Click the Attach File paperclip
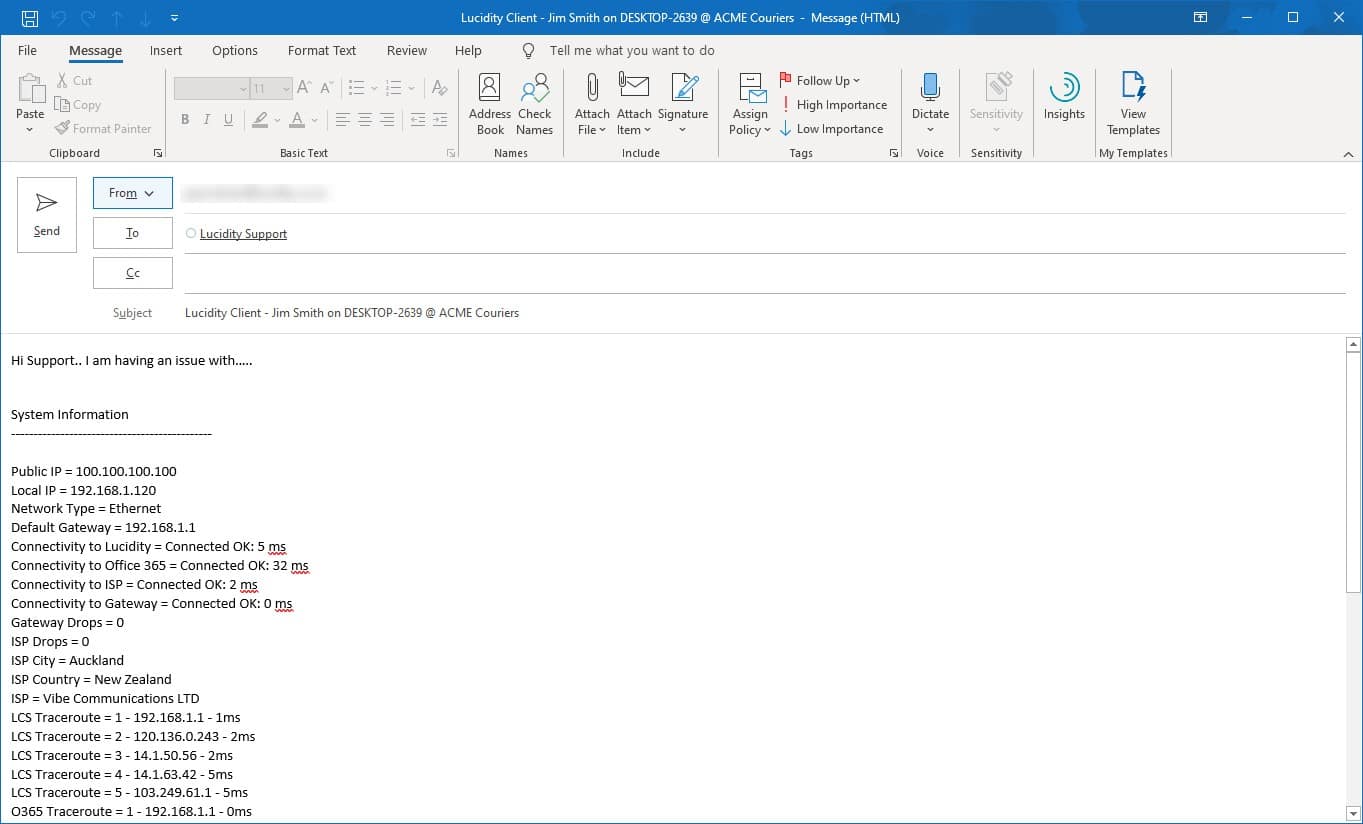Image resolution: width=1363 pixels, height=824 pixels. [592, 104]
